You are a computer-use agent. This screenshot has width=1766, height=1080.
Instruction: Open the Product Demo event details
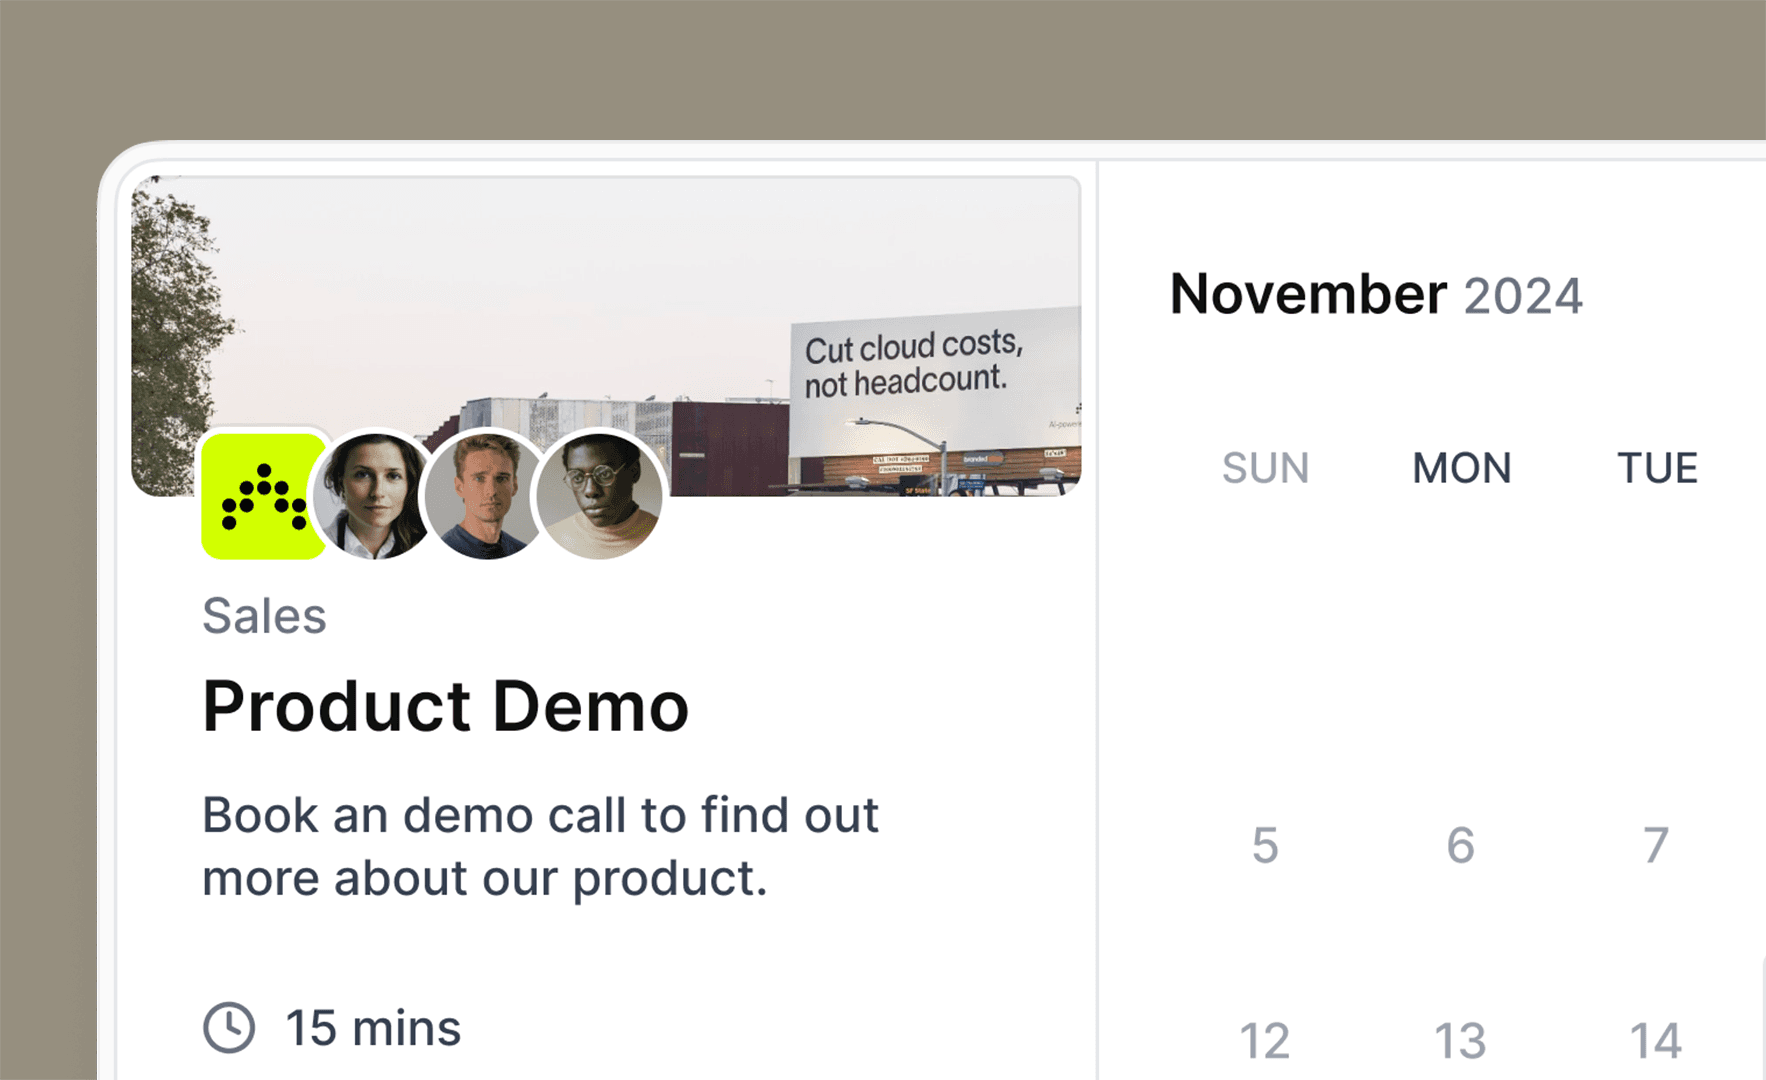[x=445, y=705]
